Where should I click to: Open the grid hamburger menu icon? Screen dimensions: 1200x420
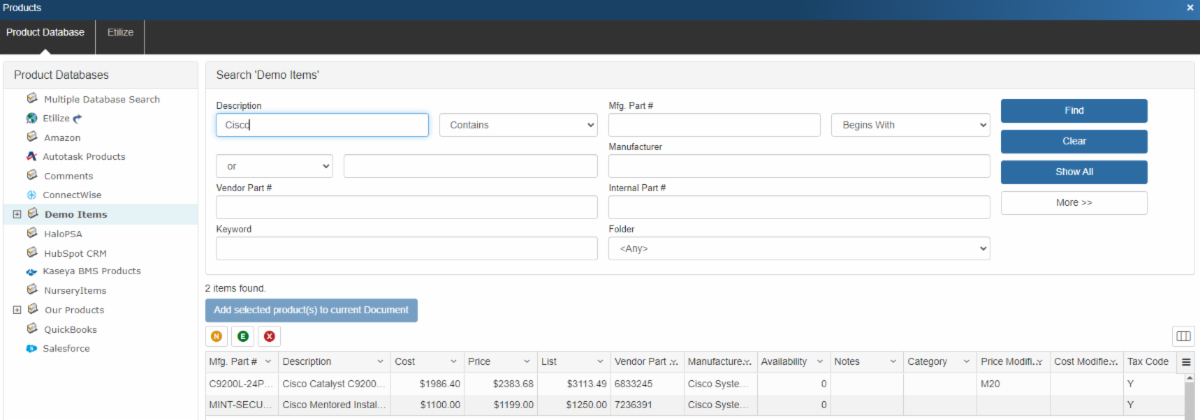(x=1186, y=362)
